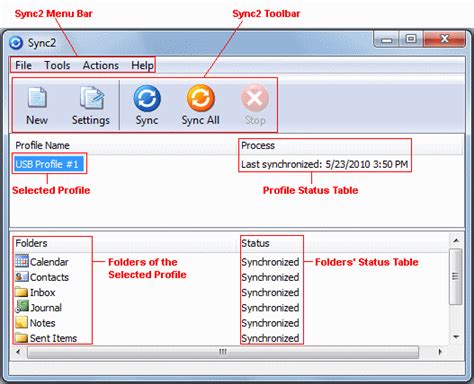
Task: Click the Synchronized status for Notes row
Action: click(x=270, y=323)
